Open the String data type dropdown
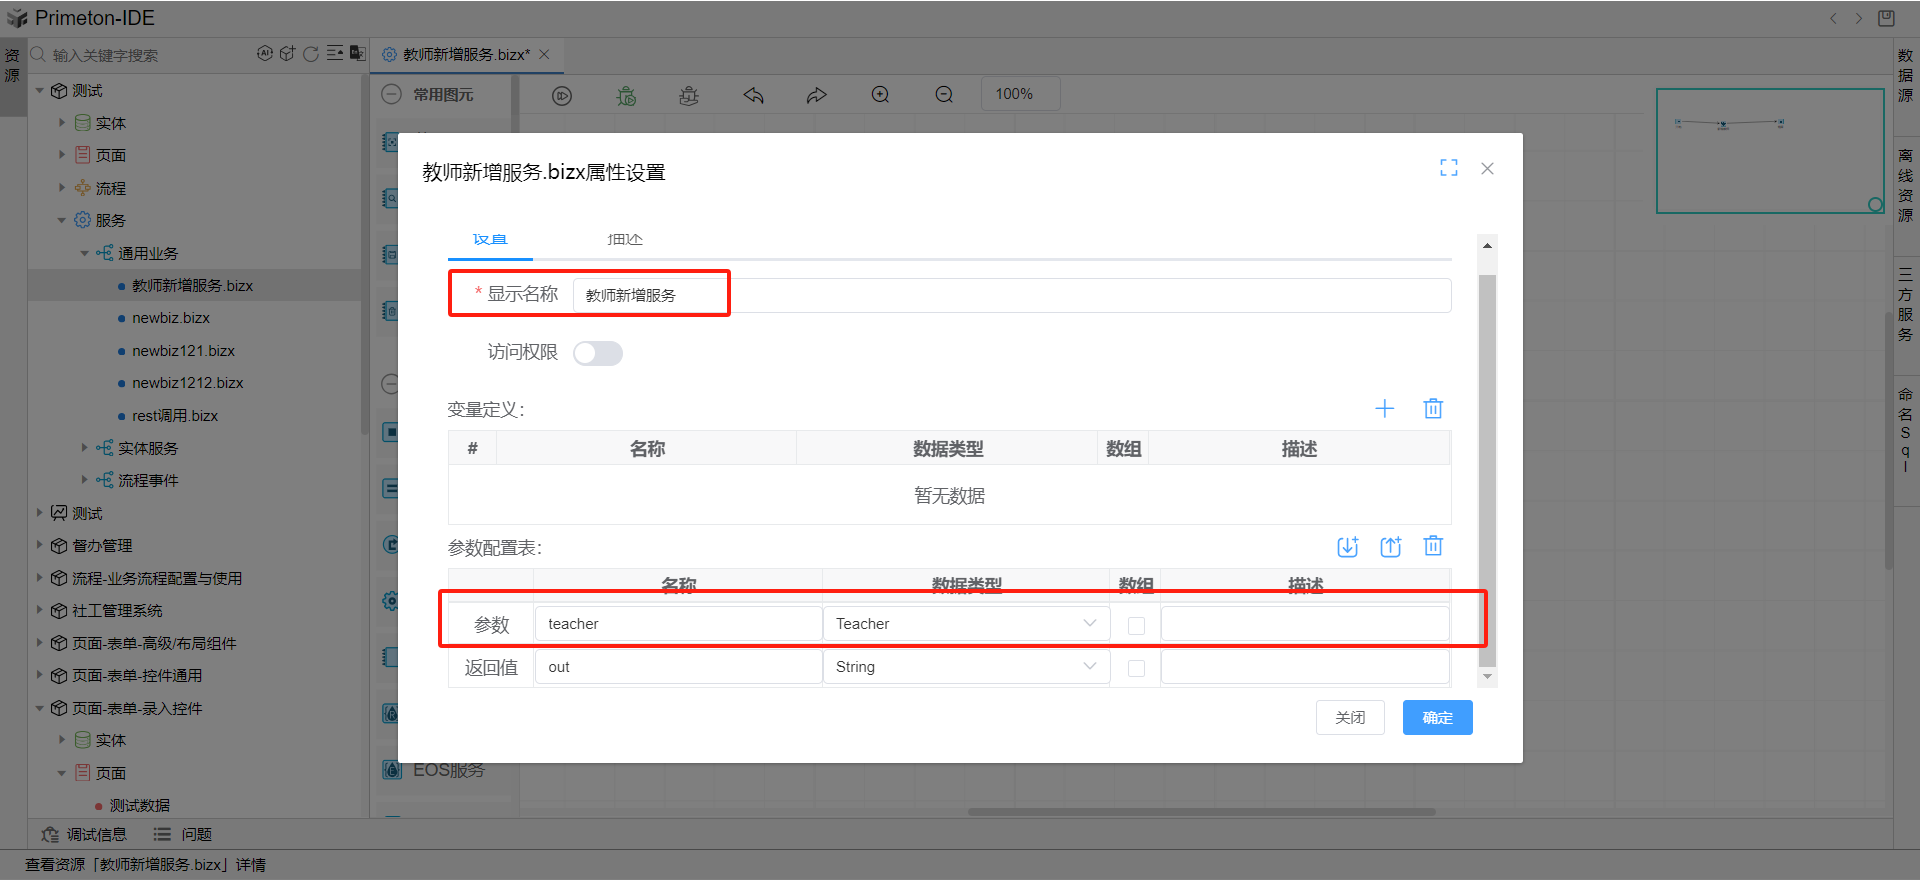Image resolution: width=1920 pixels, height=880 pixels. [966, 667]
